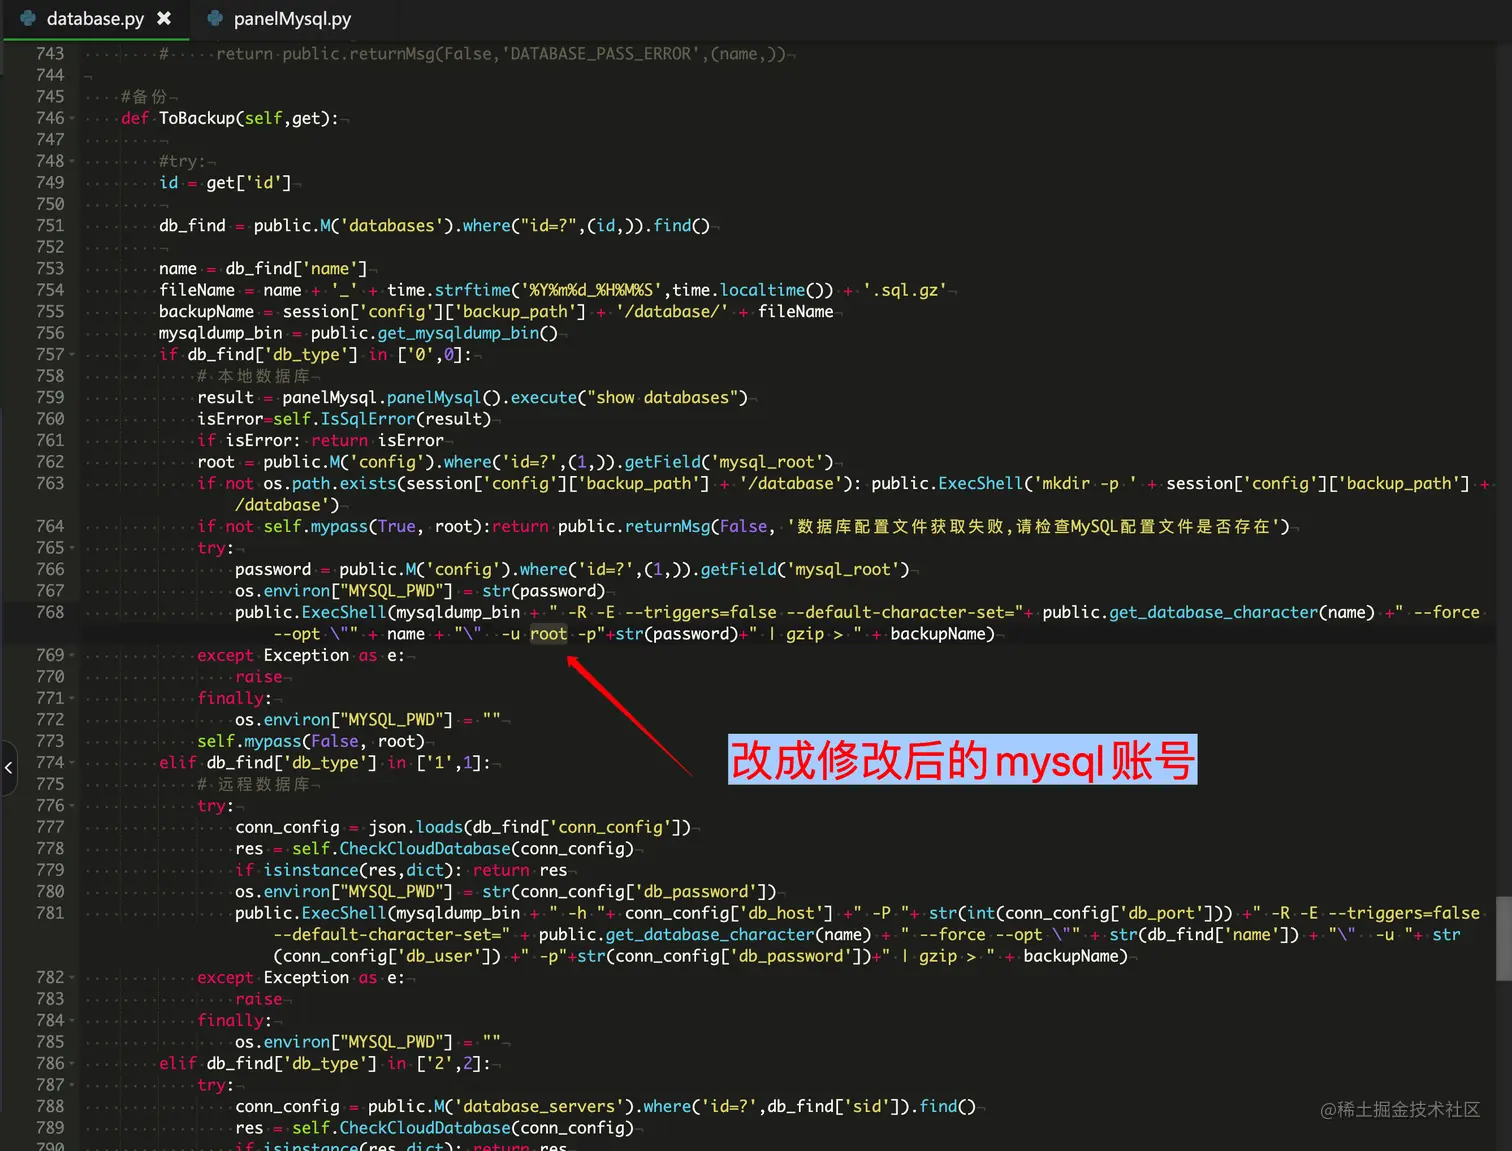Fold the elif db_type '2' block at line 786

click(x=72, y=1064)
